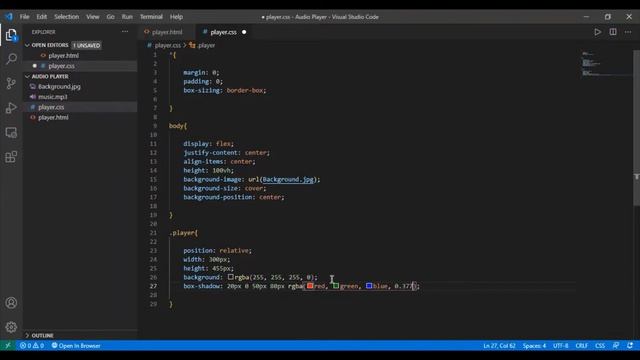Image resolution: width=640 pixels, height=360 pixels.
Task: Open the Edit menu
Action: pos(42,17)
